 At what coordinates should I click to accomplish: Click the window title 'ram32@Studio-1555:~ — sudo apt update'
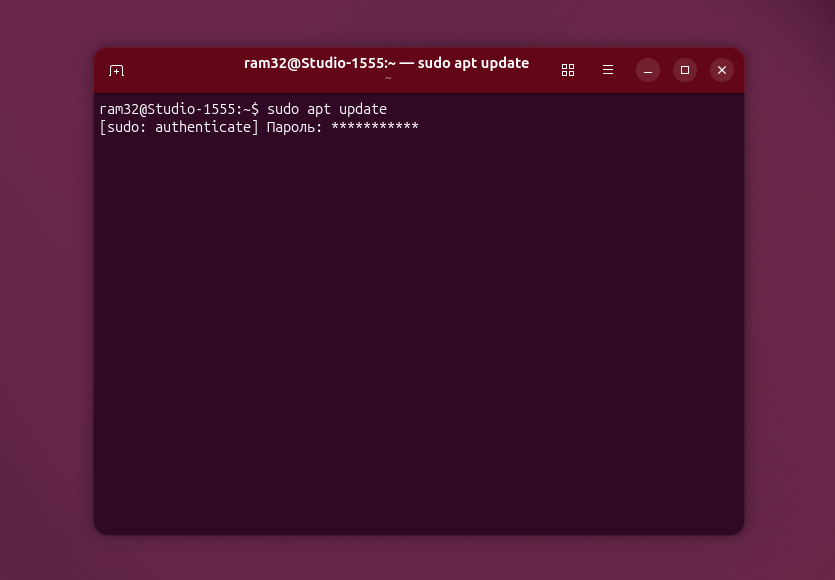(x=387, y=63)
